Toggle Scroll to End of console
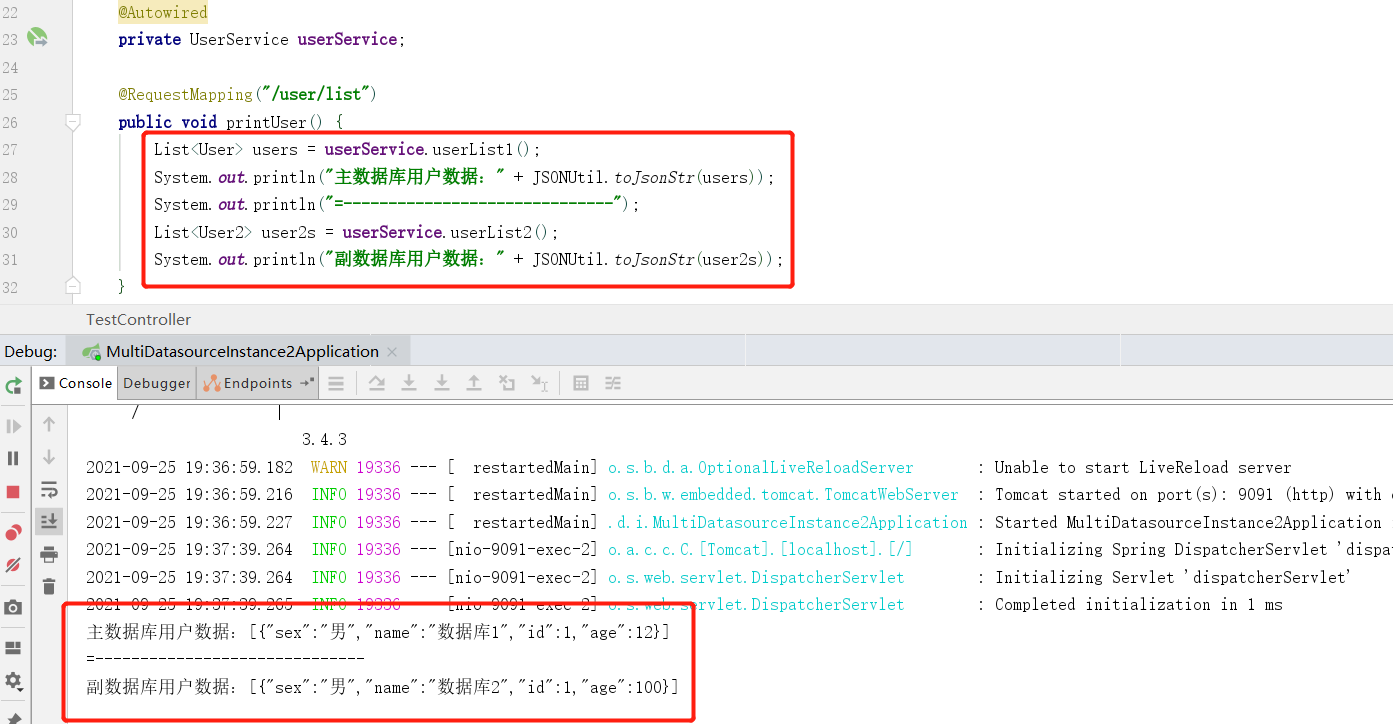 [49, 521]
